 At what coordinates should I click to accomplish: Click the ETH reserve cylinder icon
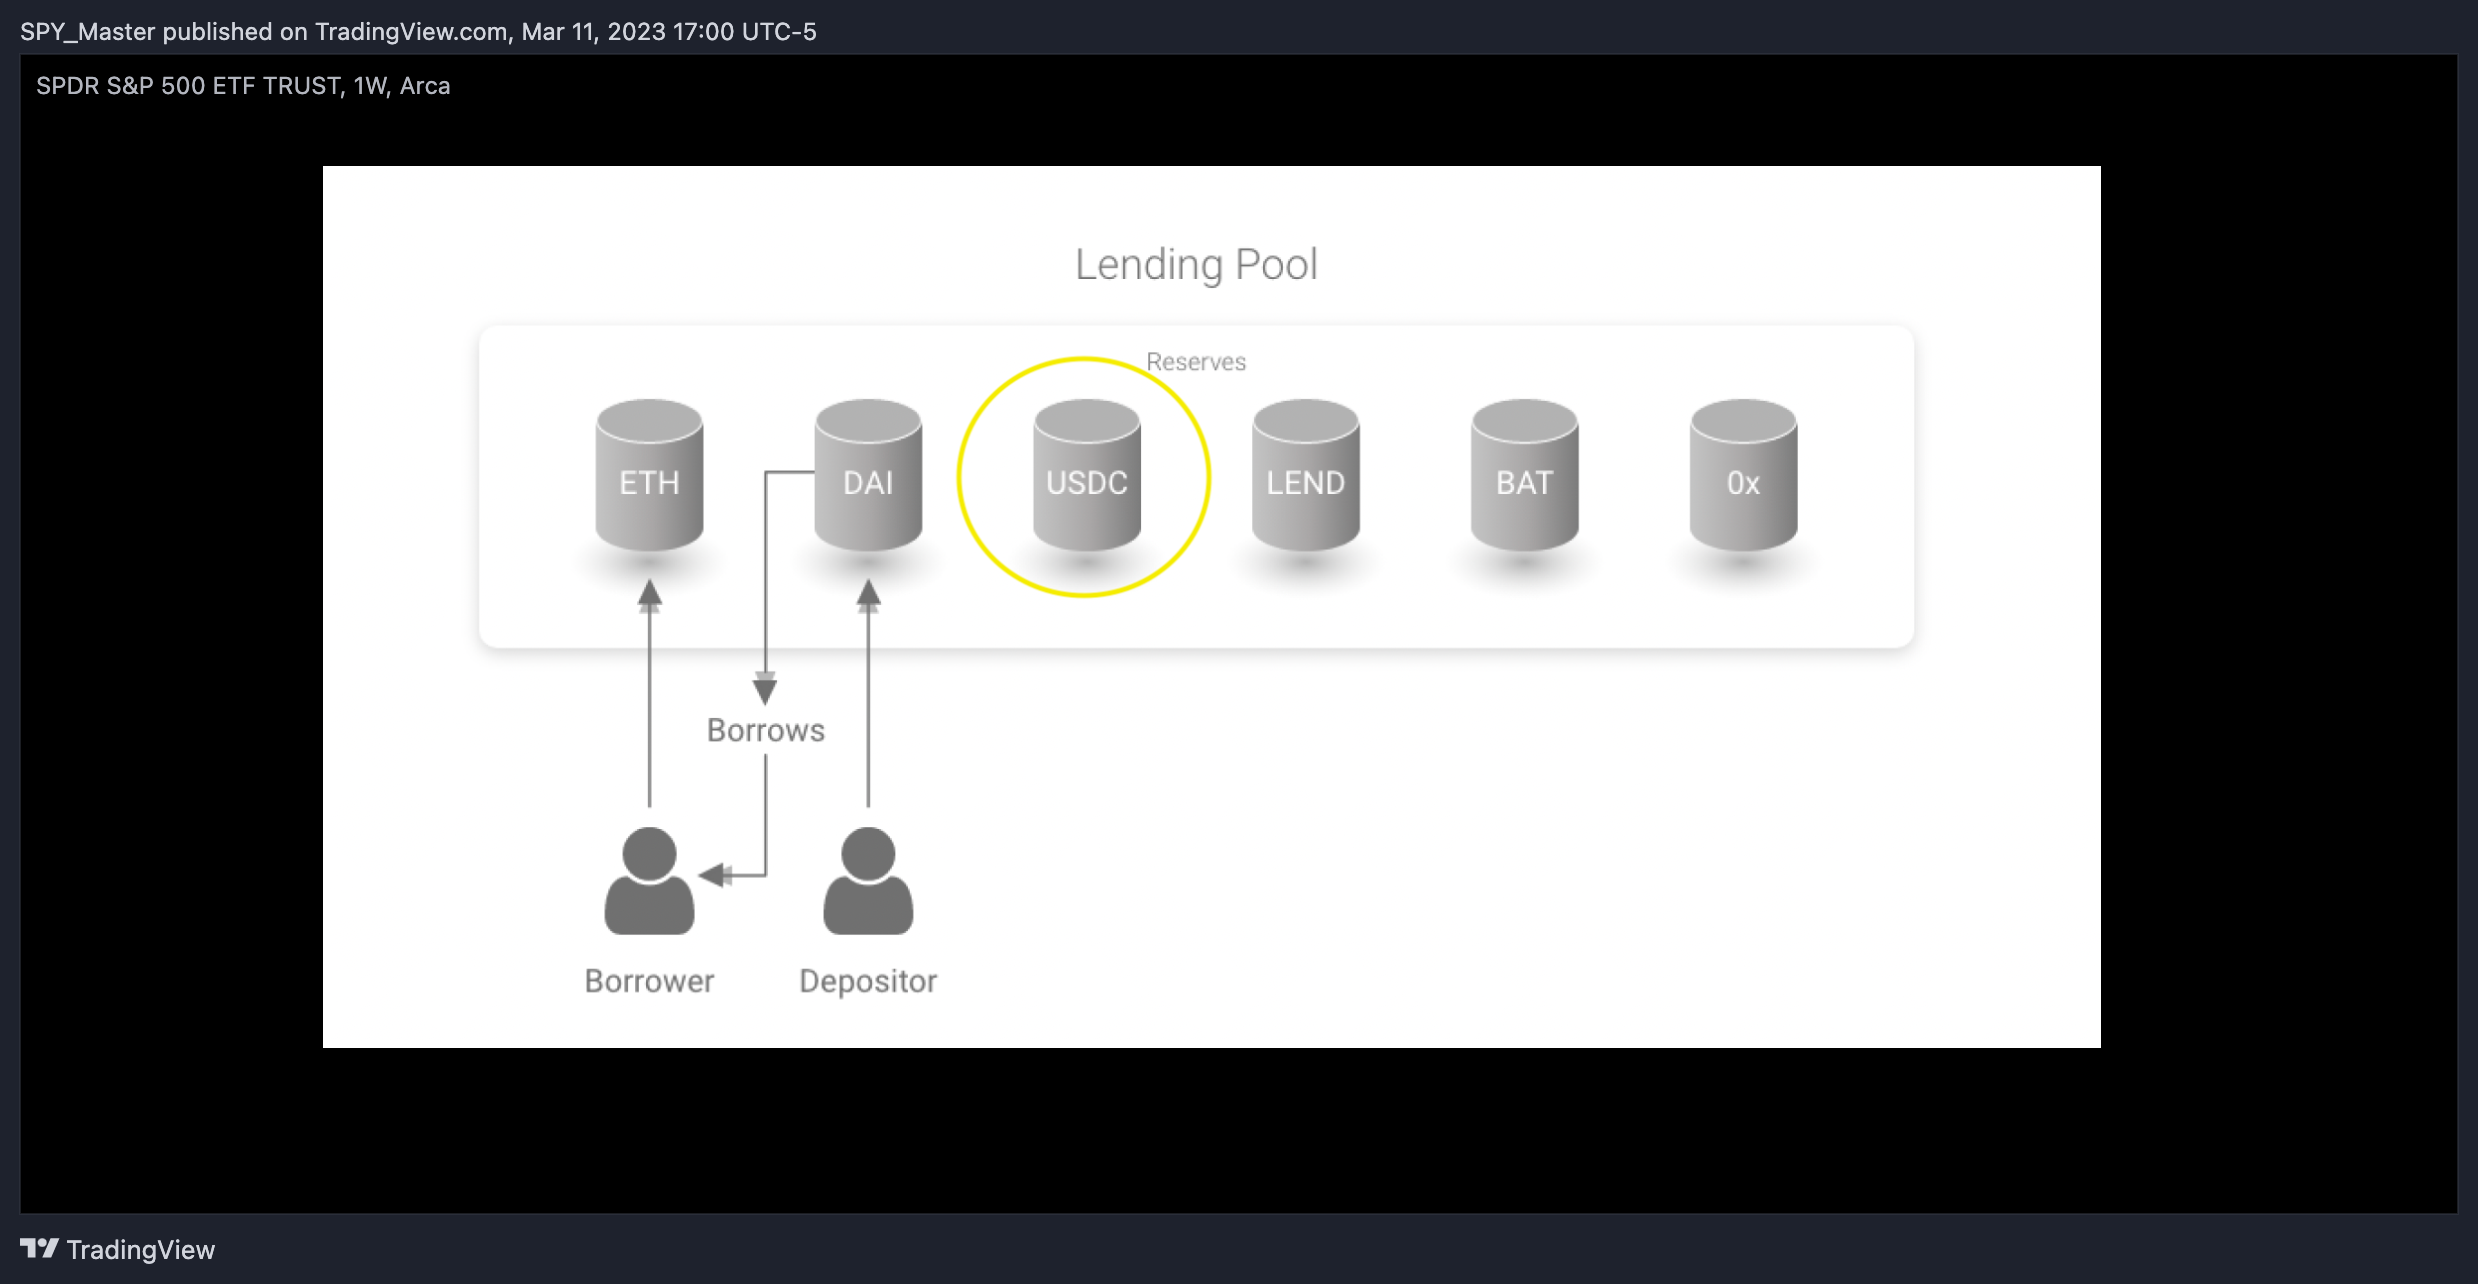point(649,475)
